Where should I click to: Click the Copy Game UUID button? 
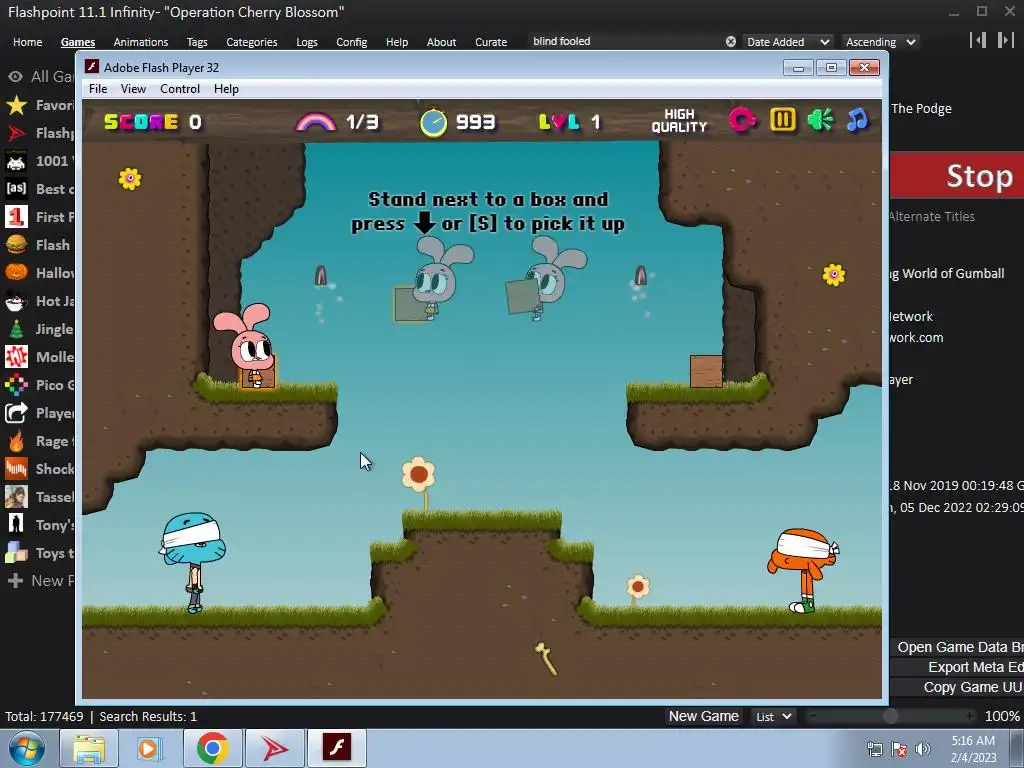(957, 687)
